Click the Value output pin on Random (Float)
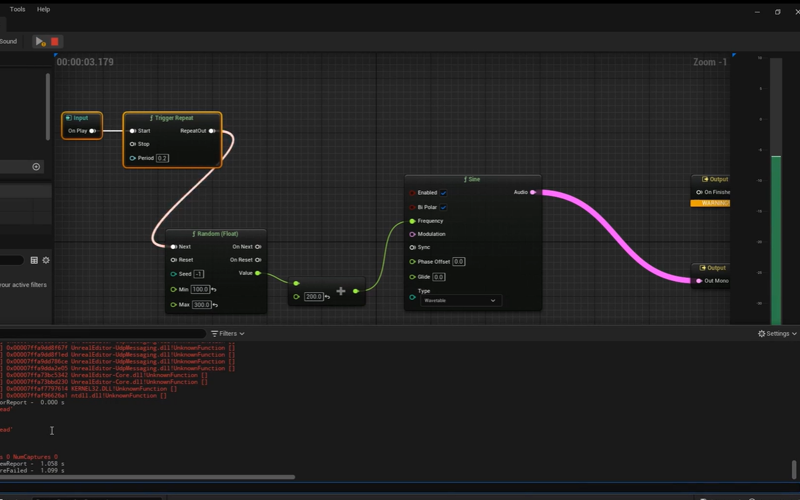The width and height of the screenshot is (800, 500). (258, 273)
